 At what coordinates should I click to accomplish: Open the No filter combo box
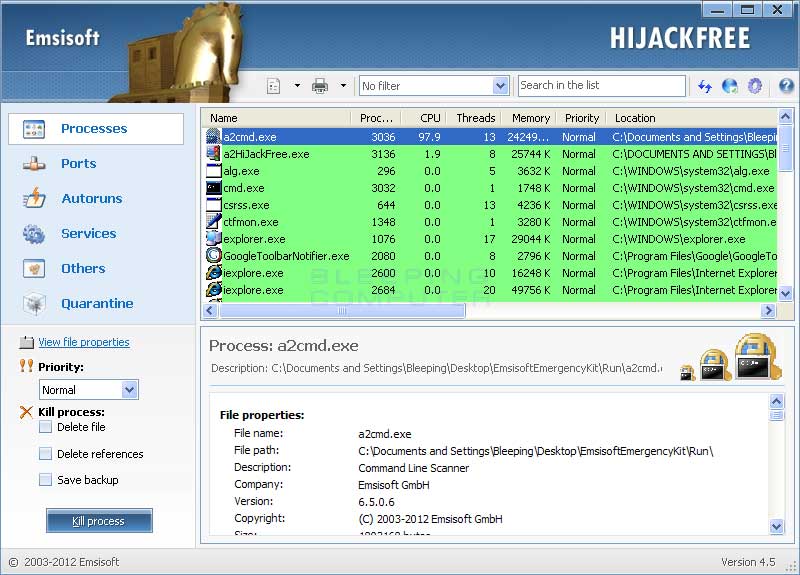click(434, 86)
